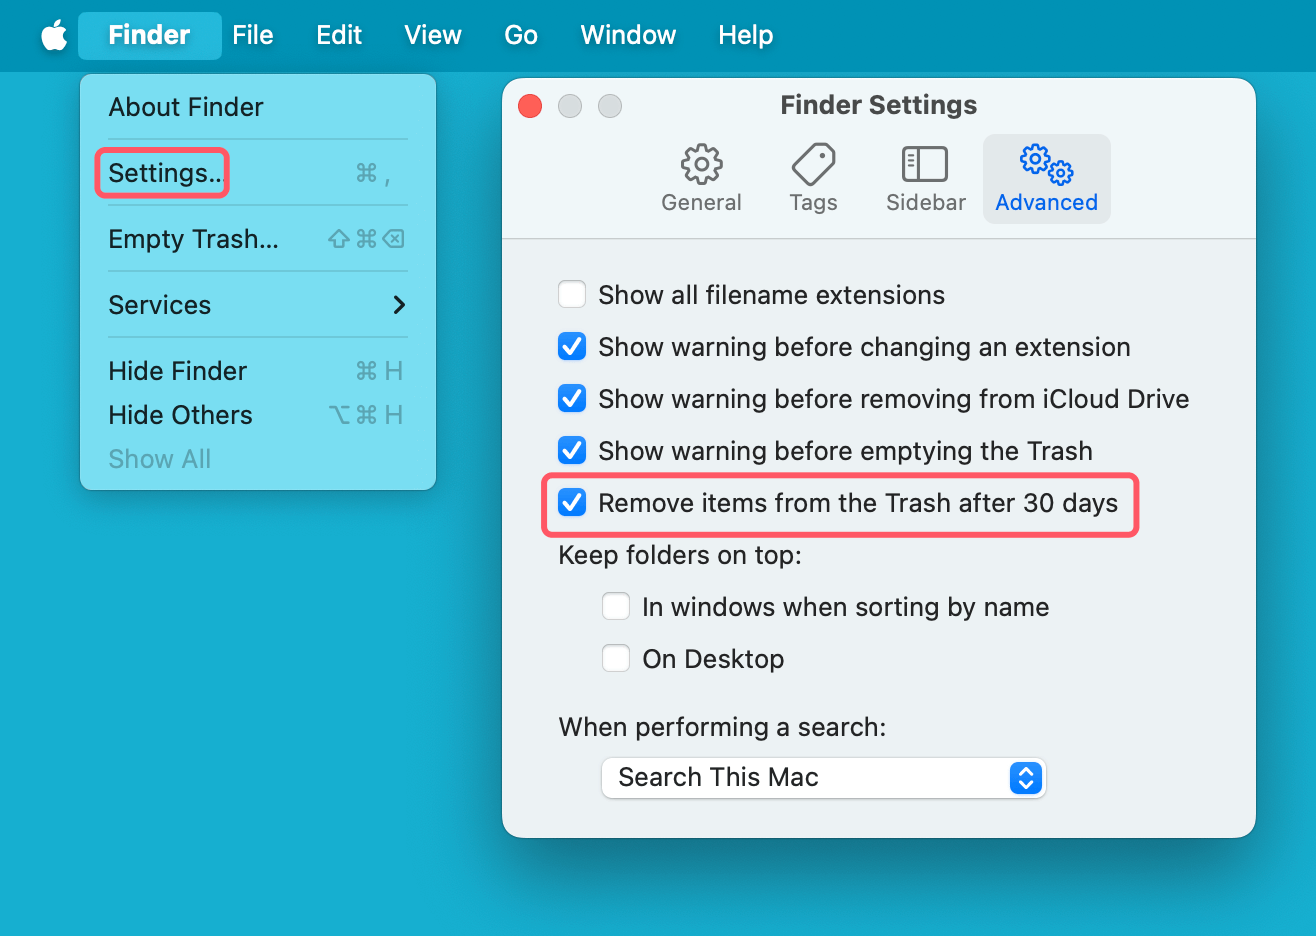Enable "Show all filename extensions"
This screenshot has width=1316, height=936.
coord(571,294)
